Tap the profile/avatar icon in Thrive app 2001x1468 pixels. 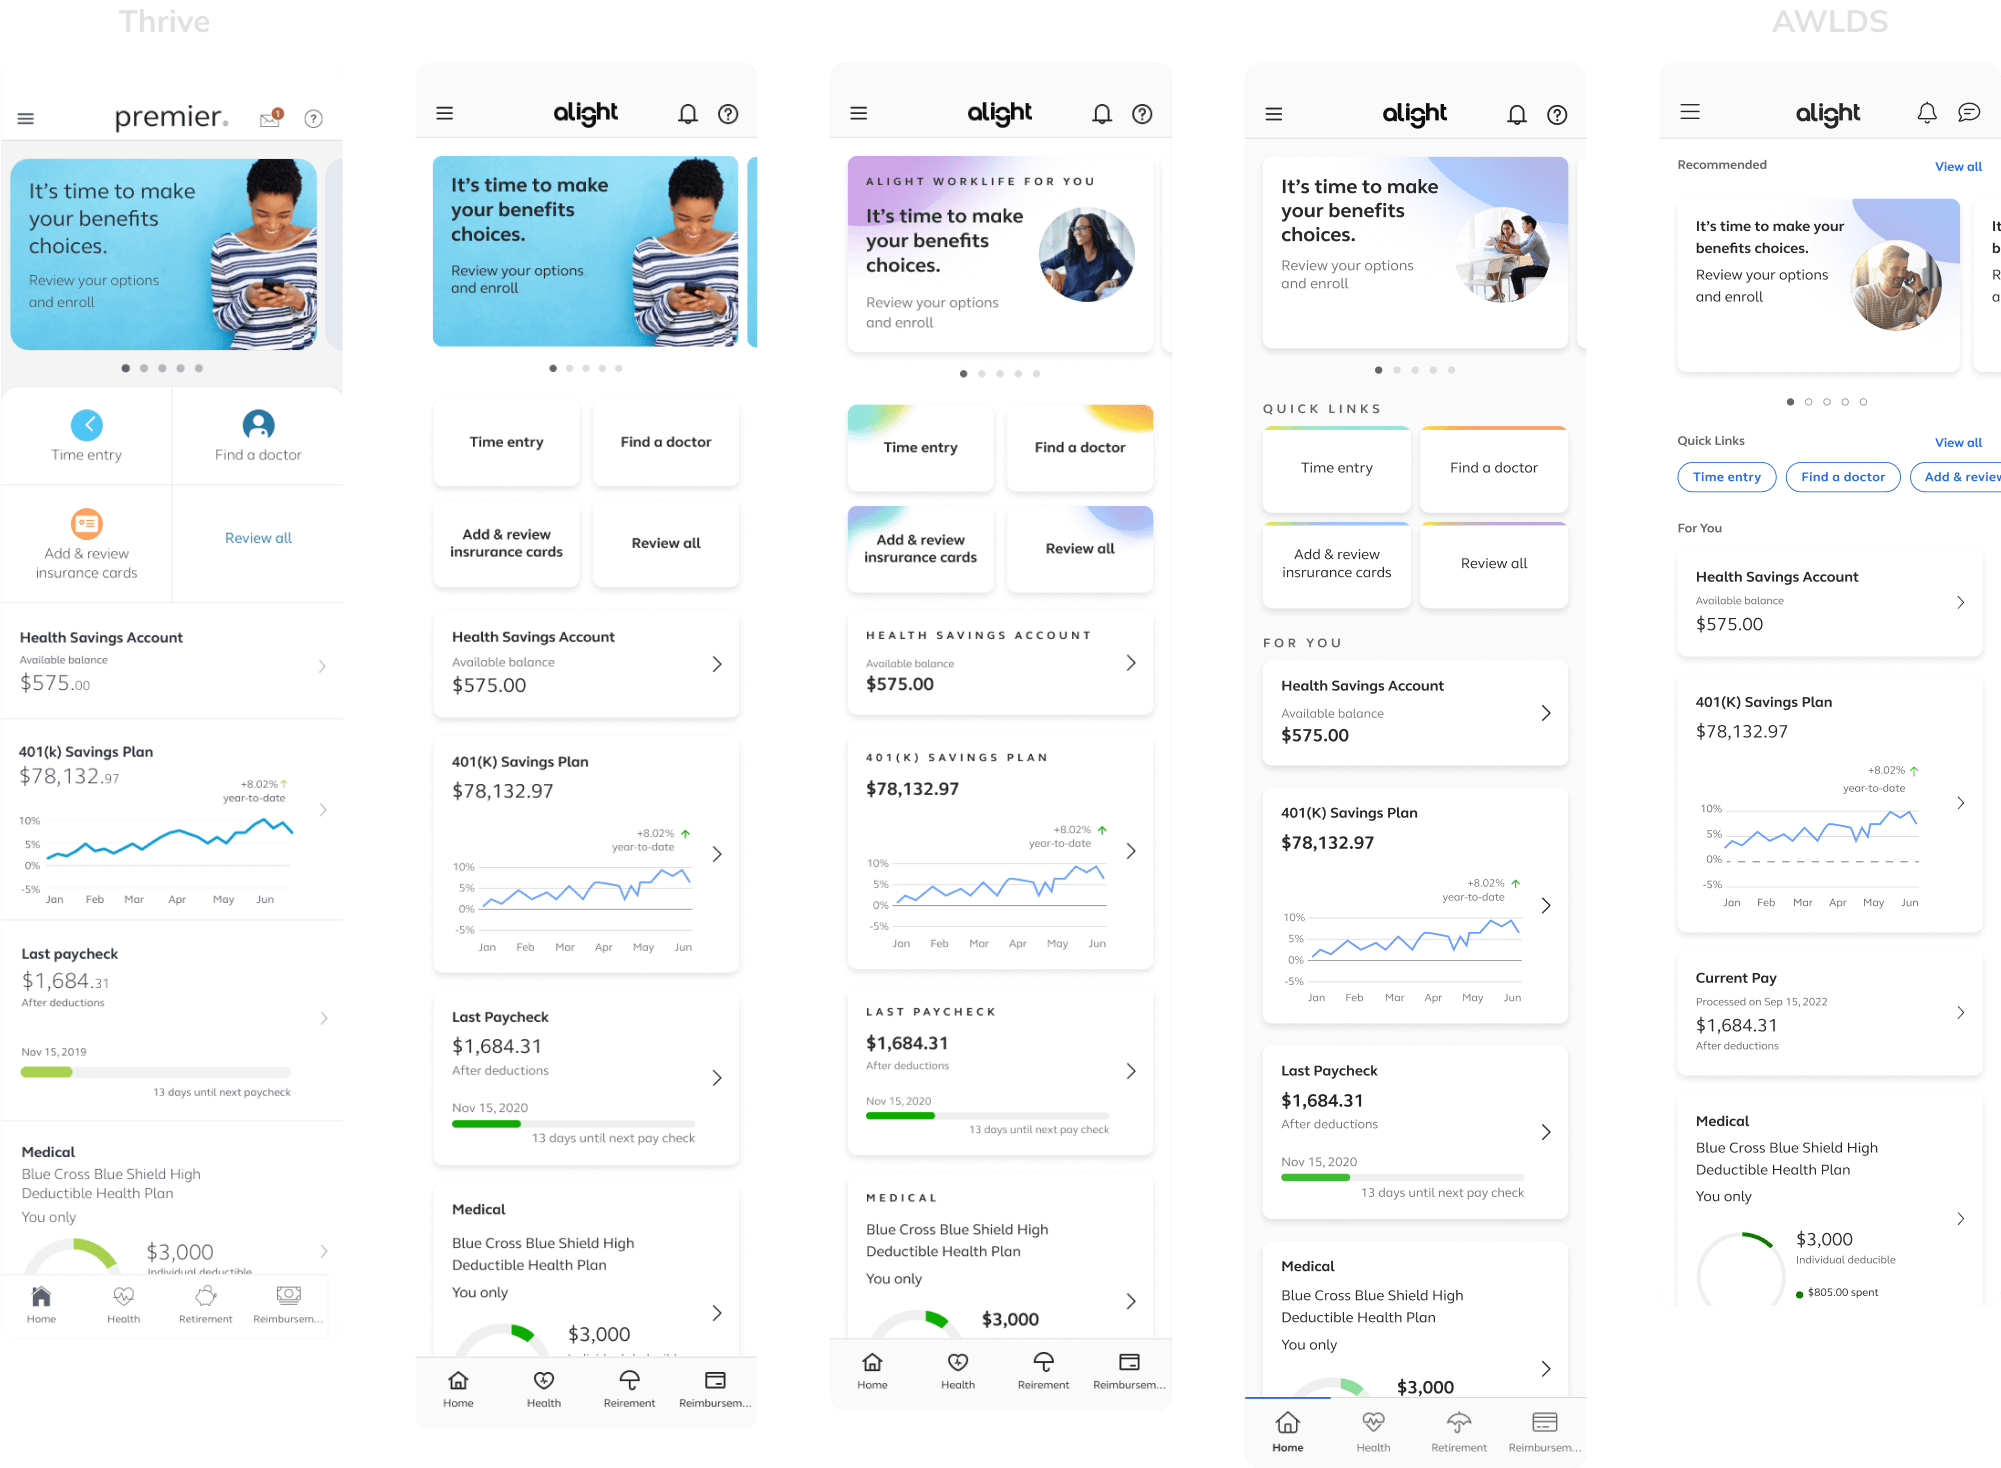(x=252, y=426)
